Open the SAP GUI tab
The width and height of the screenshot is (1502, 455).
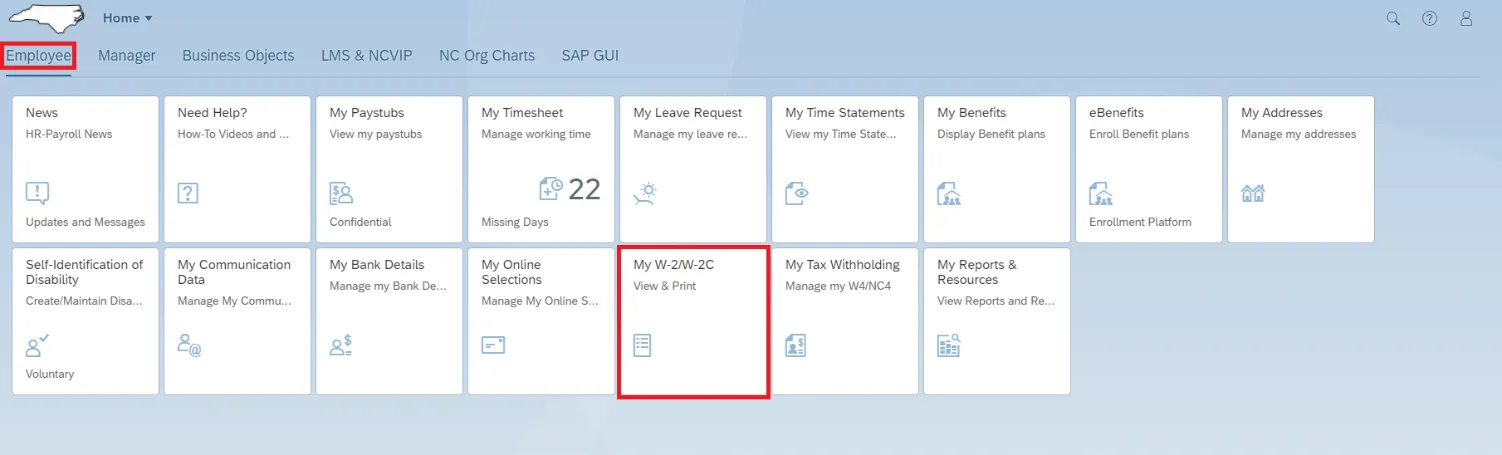tap(590, 56)
